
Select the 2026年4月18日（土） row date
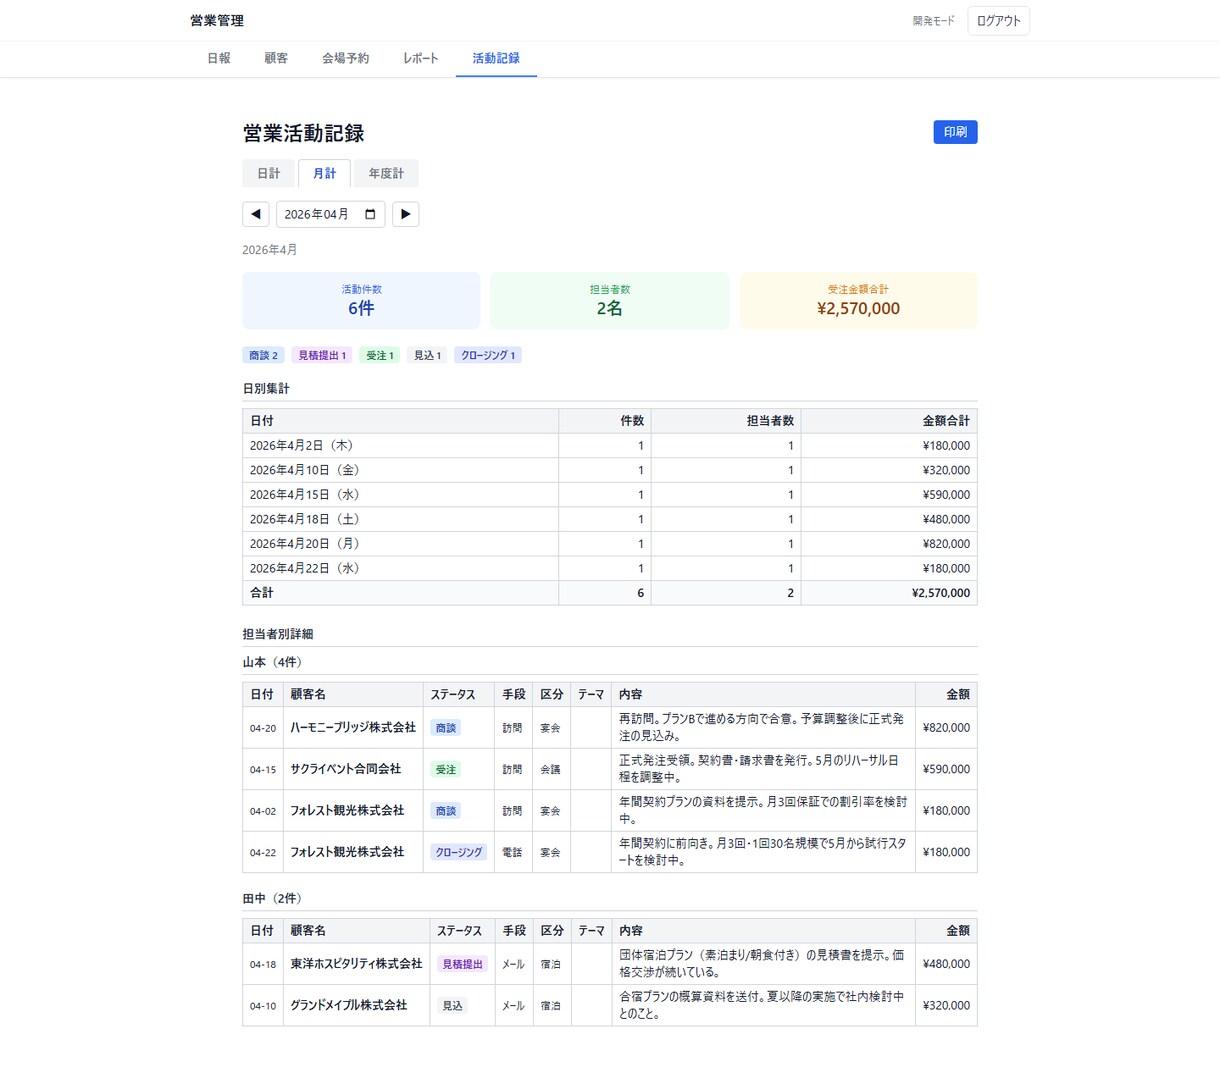point(305,519)
